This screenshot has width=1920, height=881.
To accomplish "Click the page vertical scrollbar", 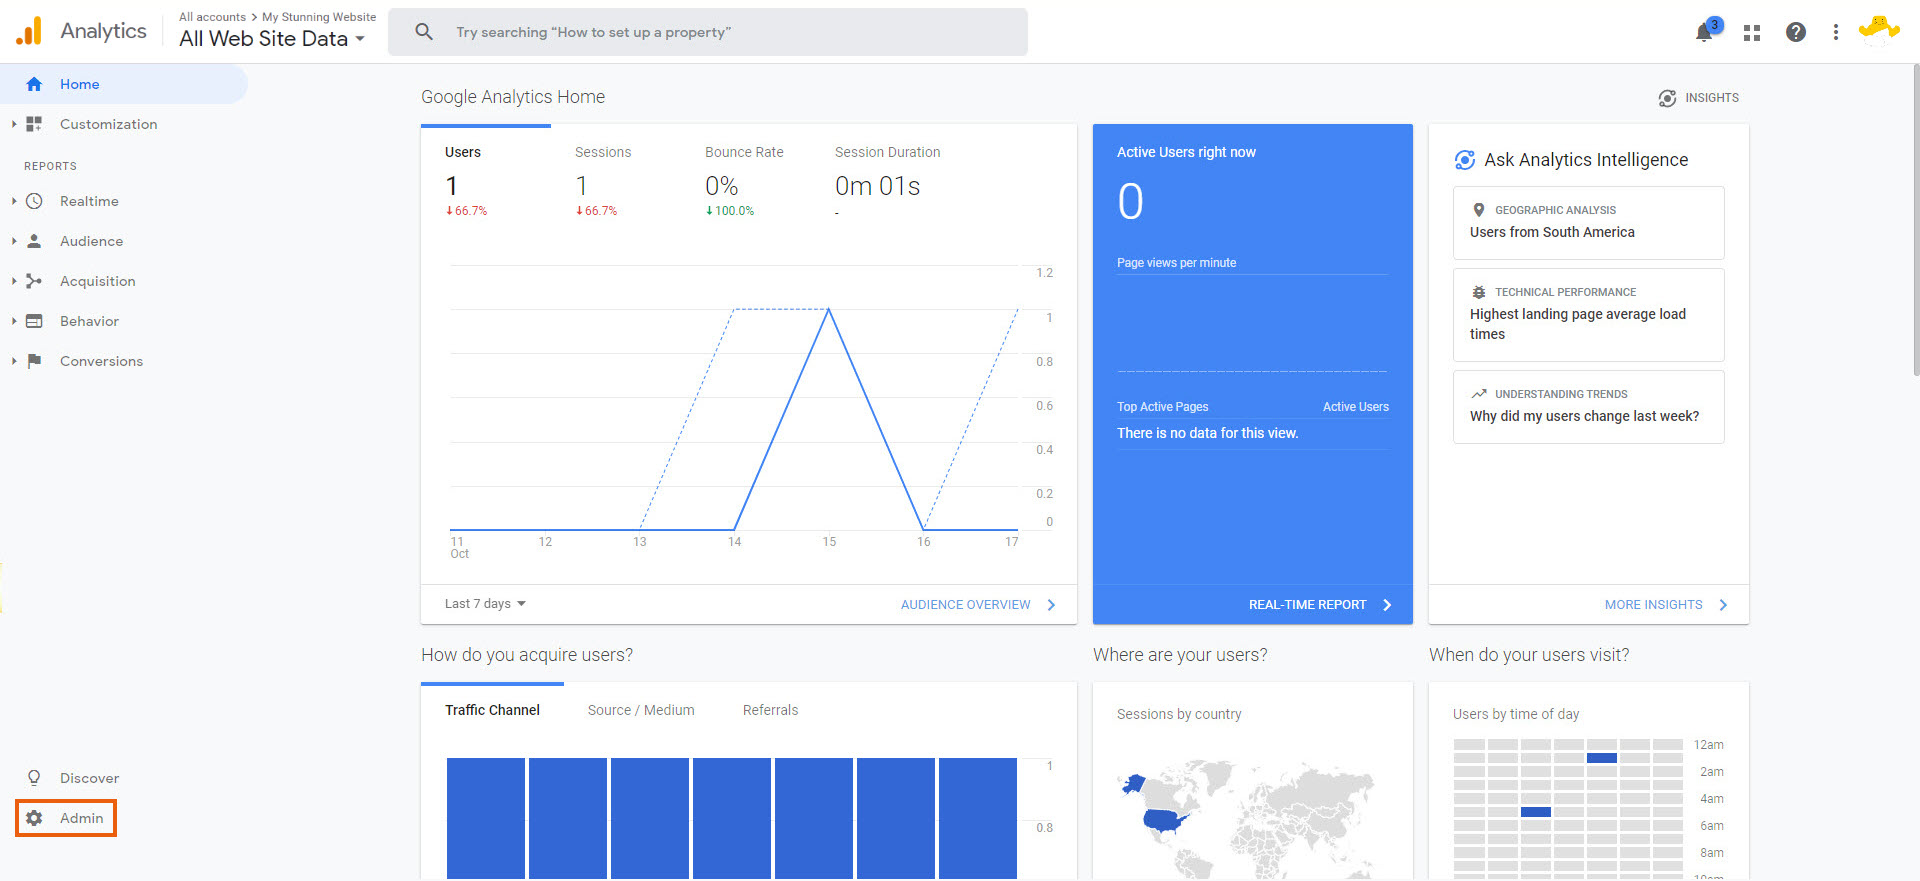I will [1915, 220].
